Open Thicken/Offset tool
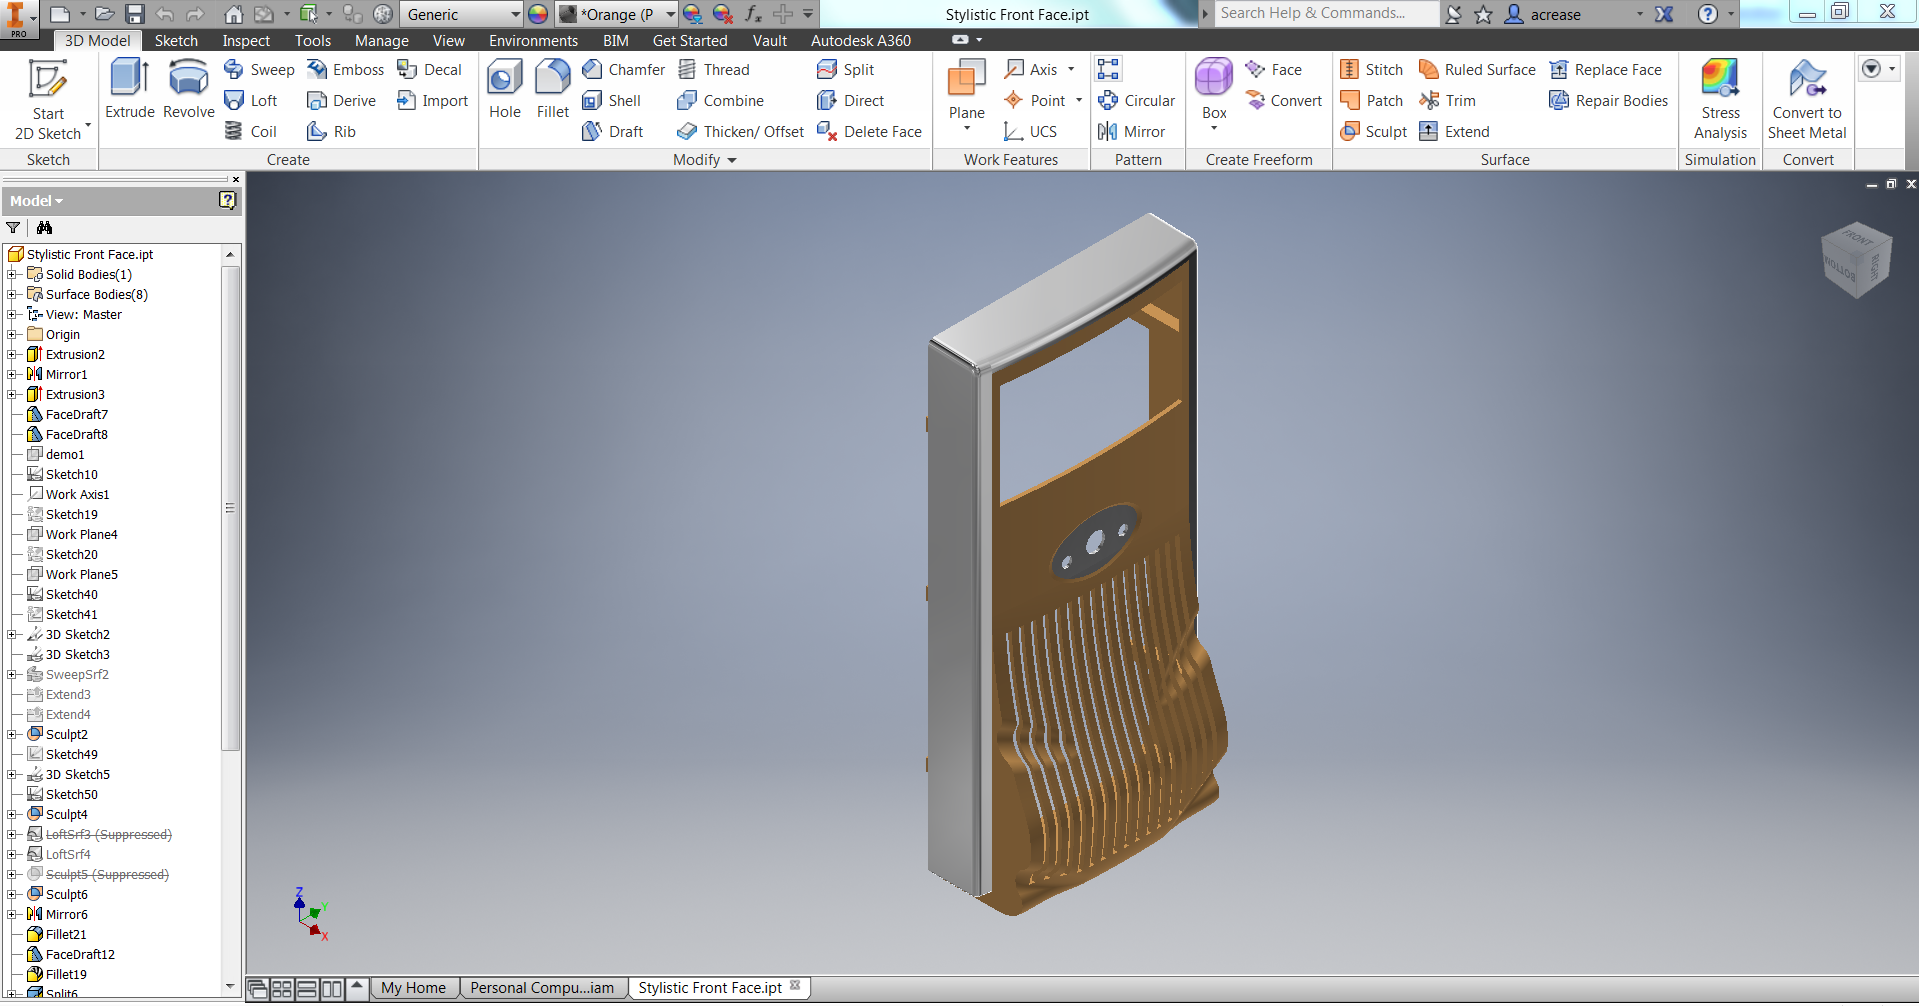 click(740, 131)
